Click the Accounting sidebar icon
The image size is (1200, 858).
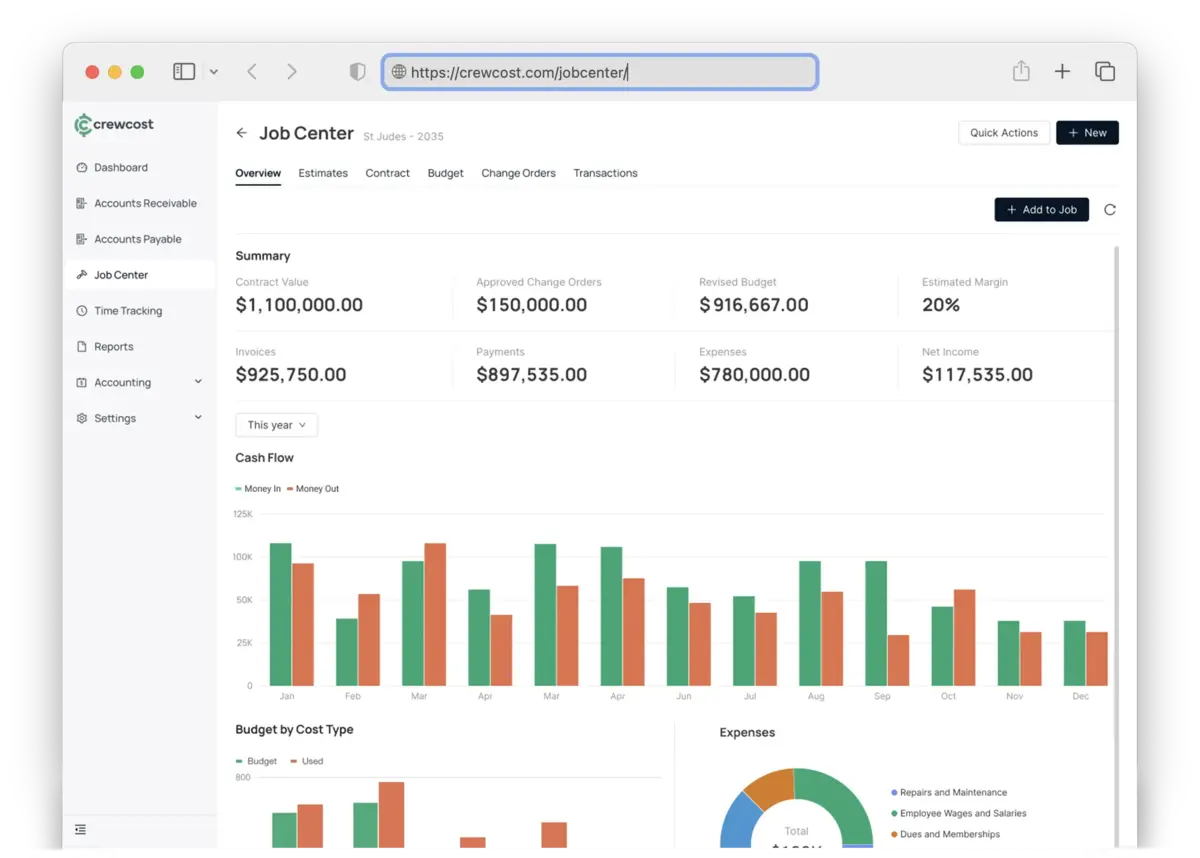tap(82, 383)
